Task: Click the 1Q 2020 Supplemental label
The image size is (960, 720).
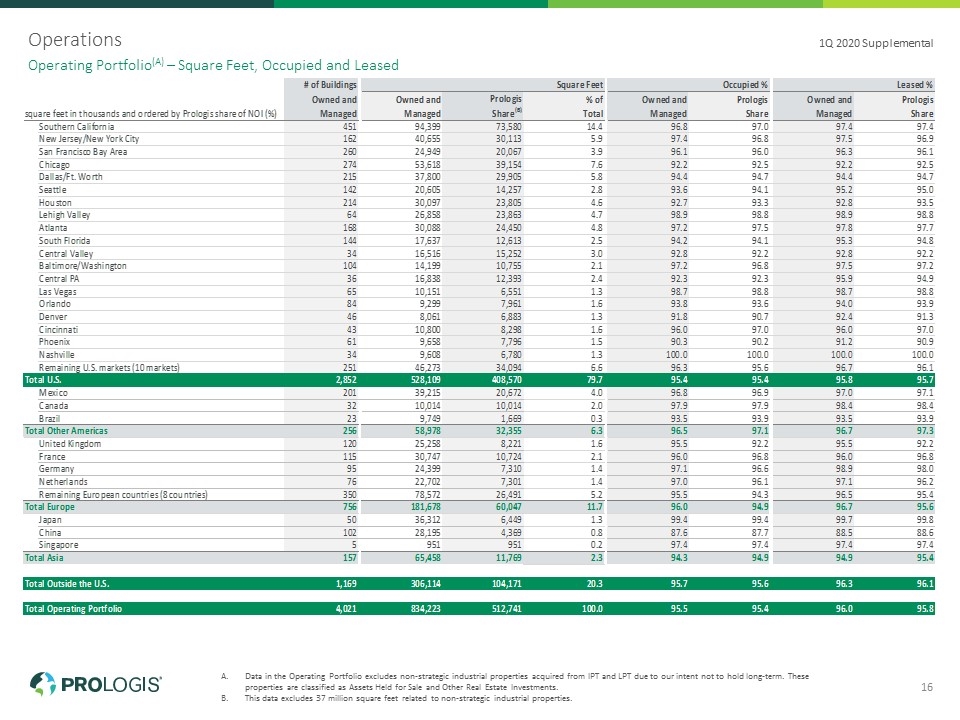Action: point(876,43)
